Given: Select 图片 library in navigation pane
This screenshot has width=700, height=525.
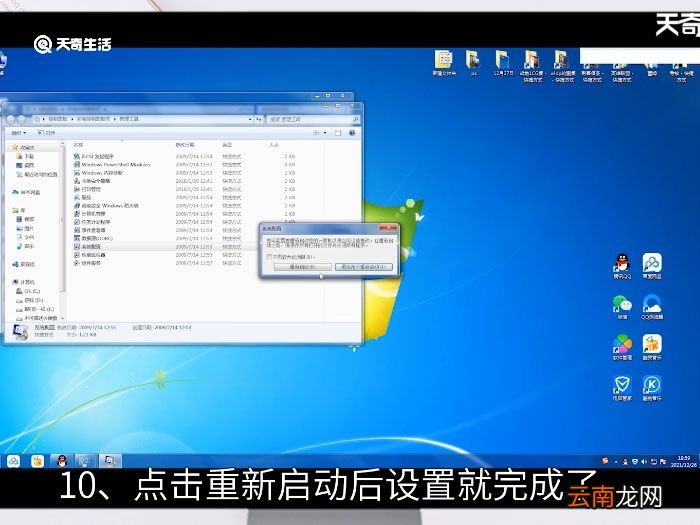Looking at the screenshot, I should tap(25, 228).
